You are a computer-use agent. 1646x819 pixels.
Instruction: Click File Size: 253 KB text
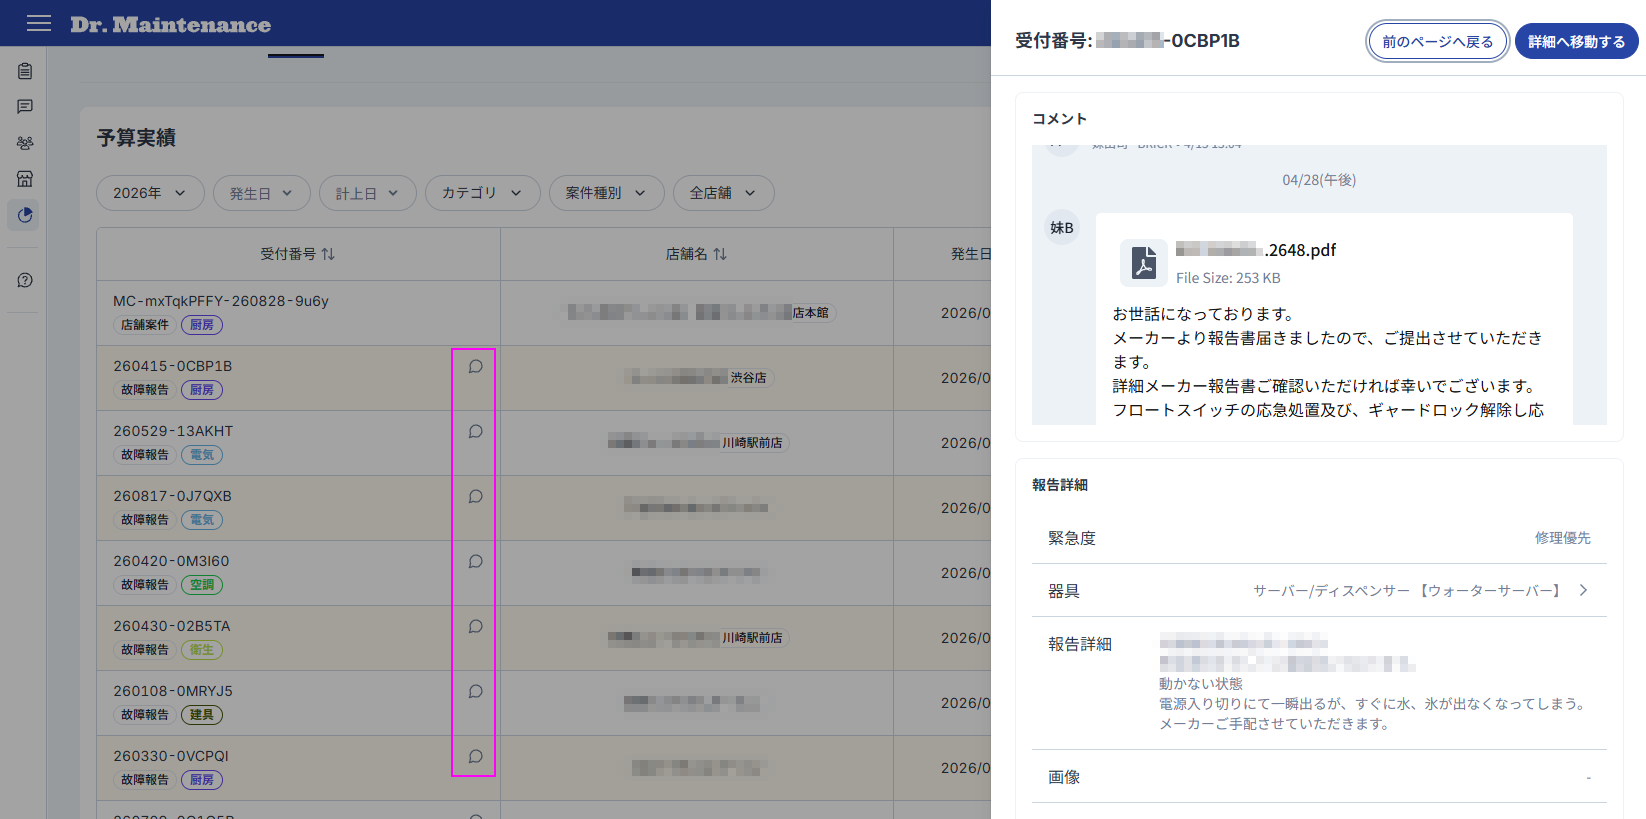pyautogui.click(x=1228, y=278)
